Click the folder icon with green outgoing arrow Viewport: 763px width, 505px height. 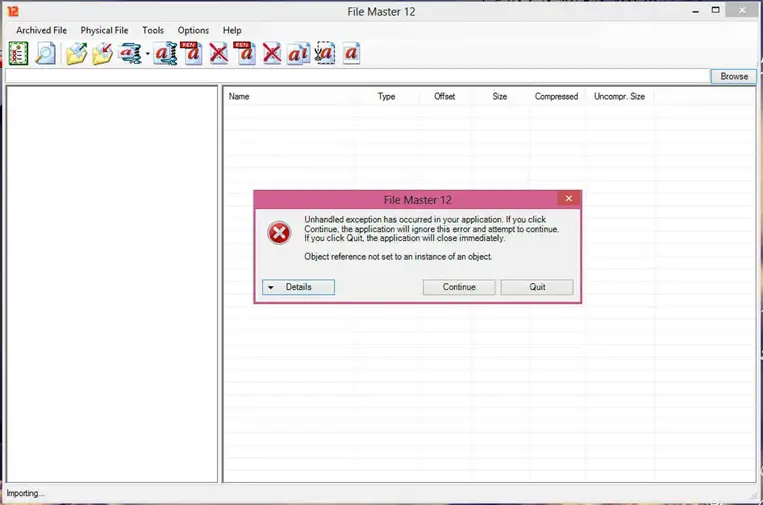click(x=76, y=54)
